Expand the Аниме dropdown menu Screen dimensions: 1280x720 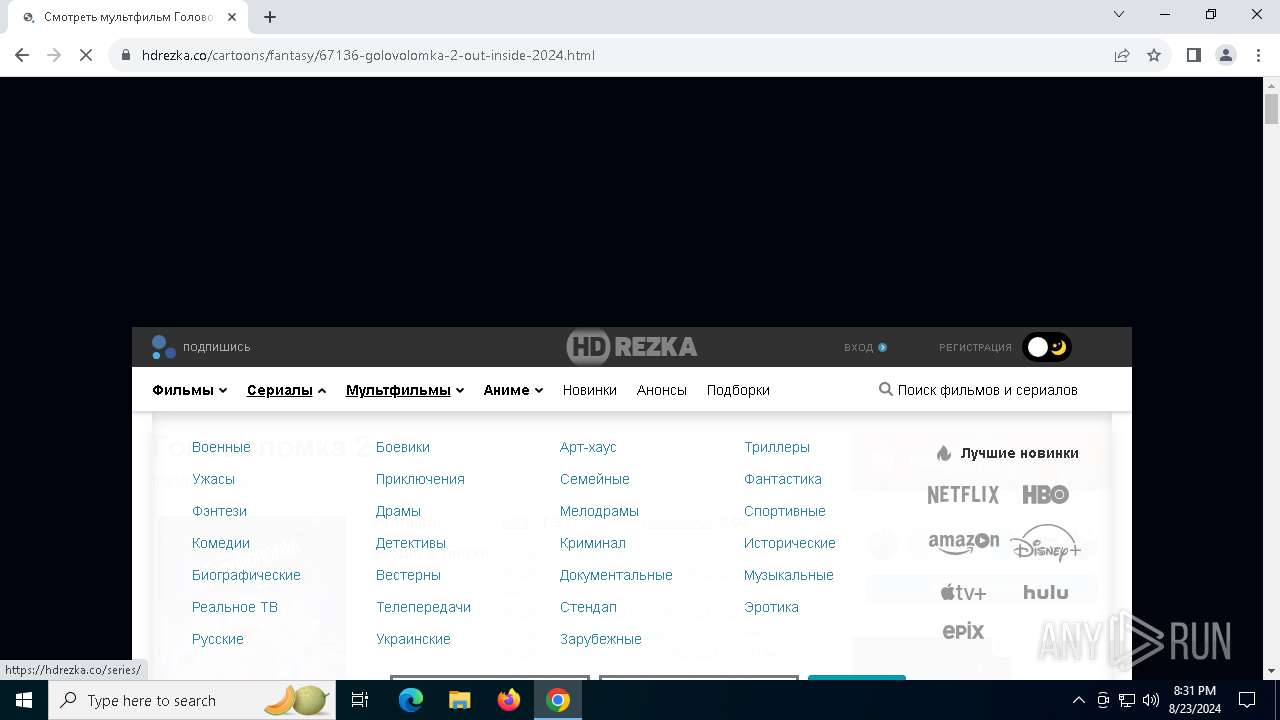pos(513,390)
